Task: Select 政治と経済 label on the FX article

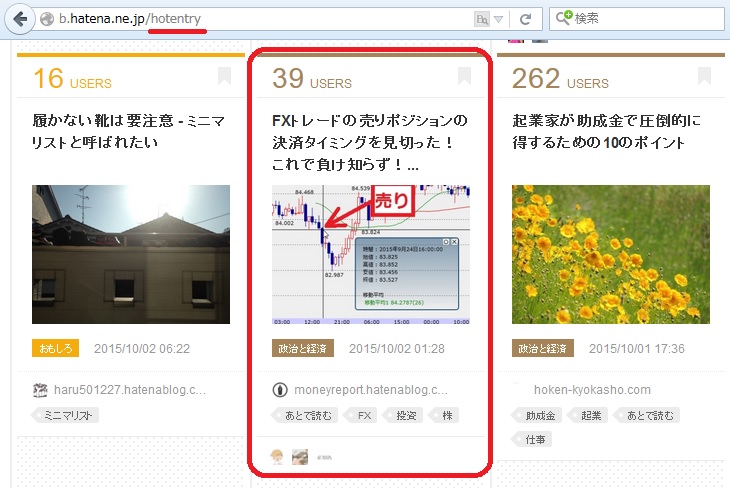Action: pos(303,348)
